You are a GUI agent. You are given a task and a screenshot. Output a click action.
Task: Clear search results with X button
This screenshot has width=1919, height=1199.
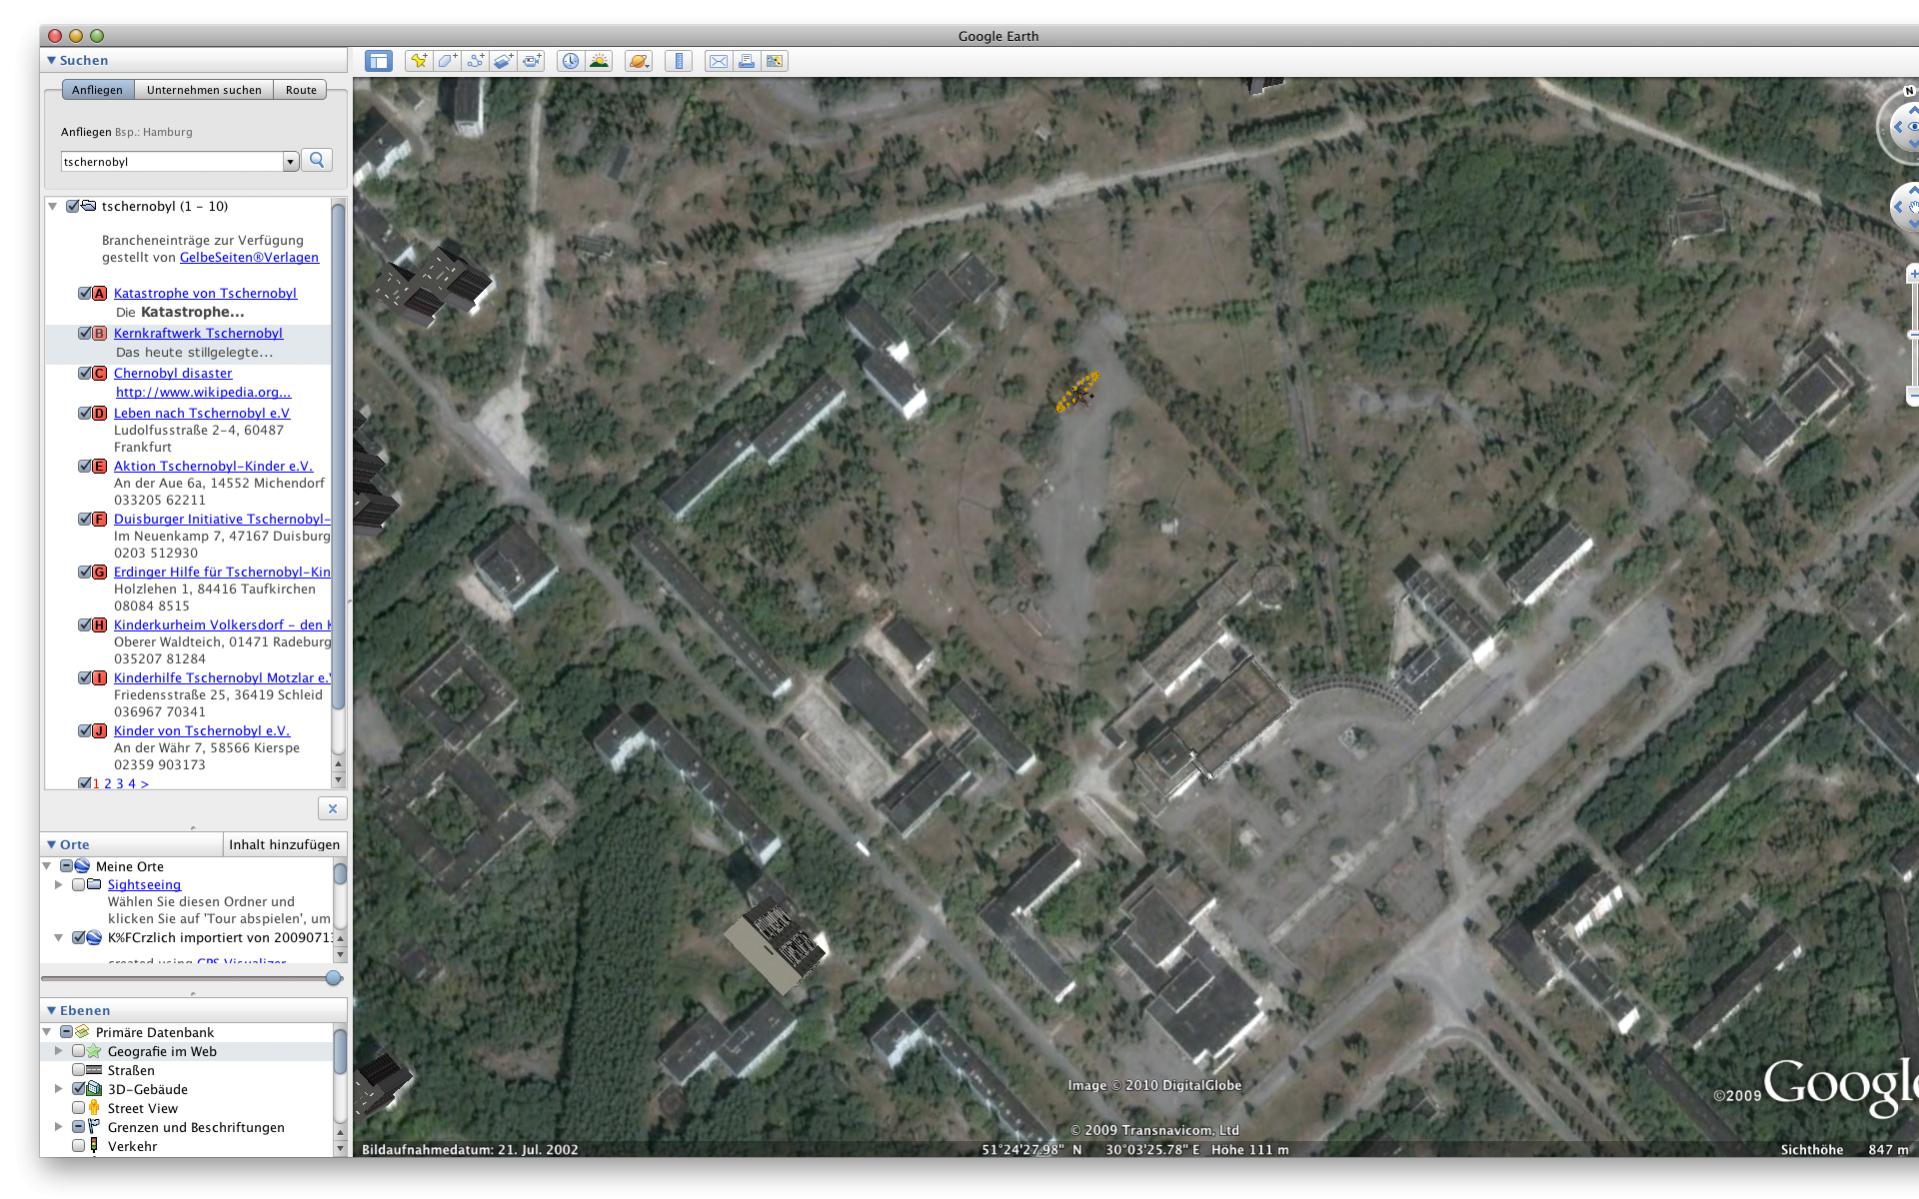(332, 808)
